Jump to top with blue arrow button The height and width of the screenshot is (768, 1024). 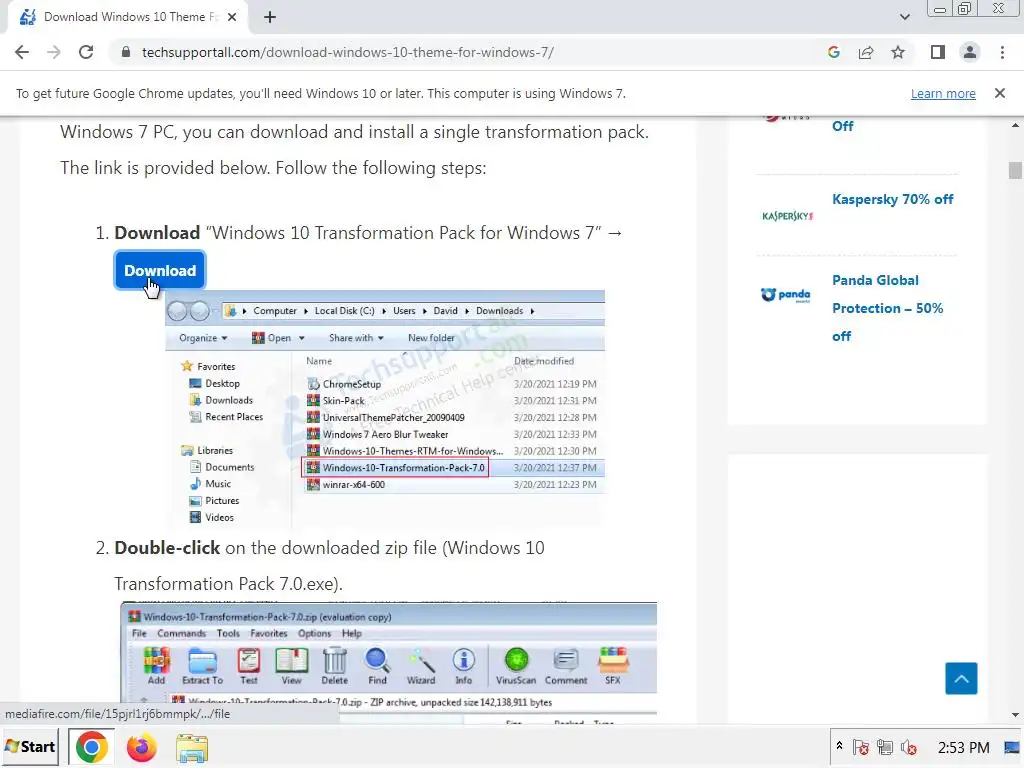(961, 679)
